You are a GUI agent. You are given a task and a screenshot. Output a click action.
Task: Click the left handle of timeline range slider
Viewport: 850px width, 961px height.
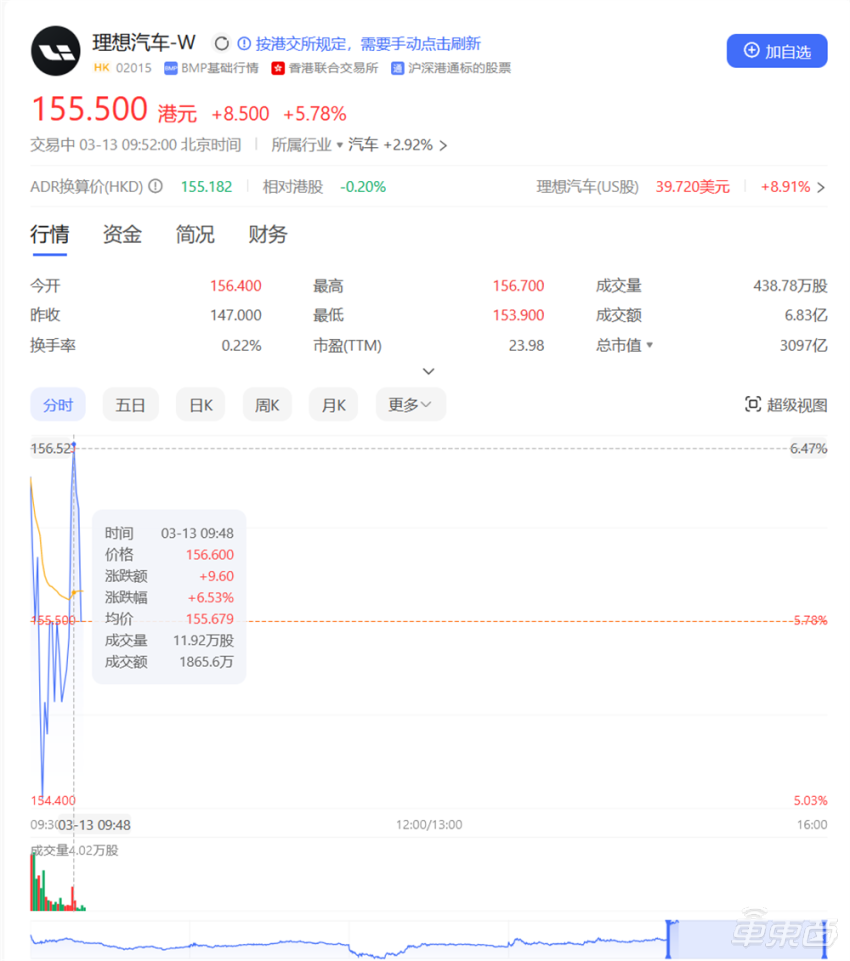pos(669,938)
